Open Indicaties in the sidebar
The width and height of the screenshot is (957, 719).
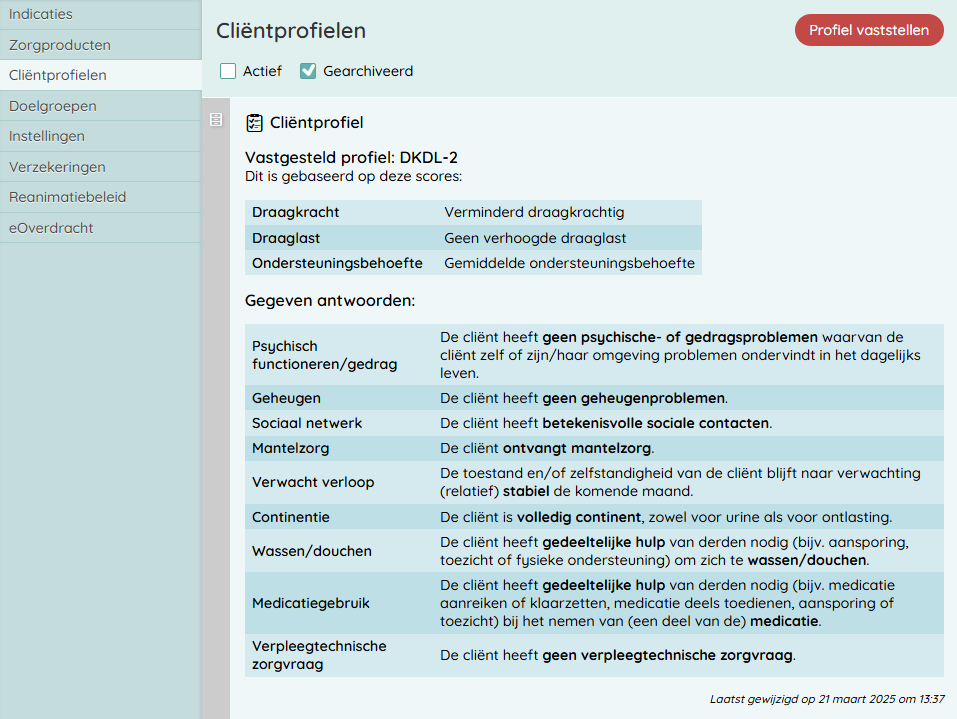[41, 15]
